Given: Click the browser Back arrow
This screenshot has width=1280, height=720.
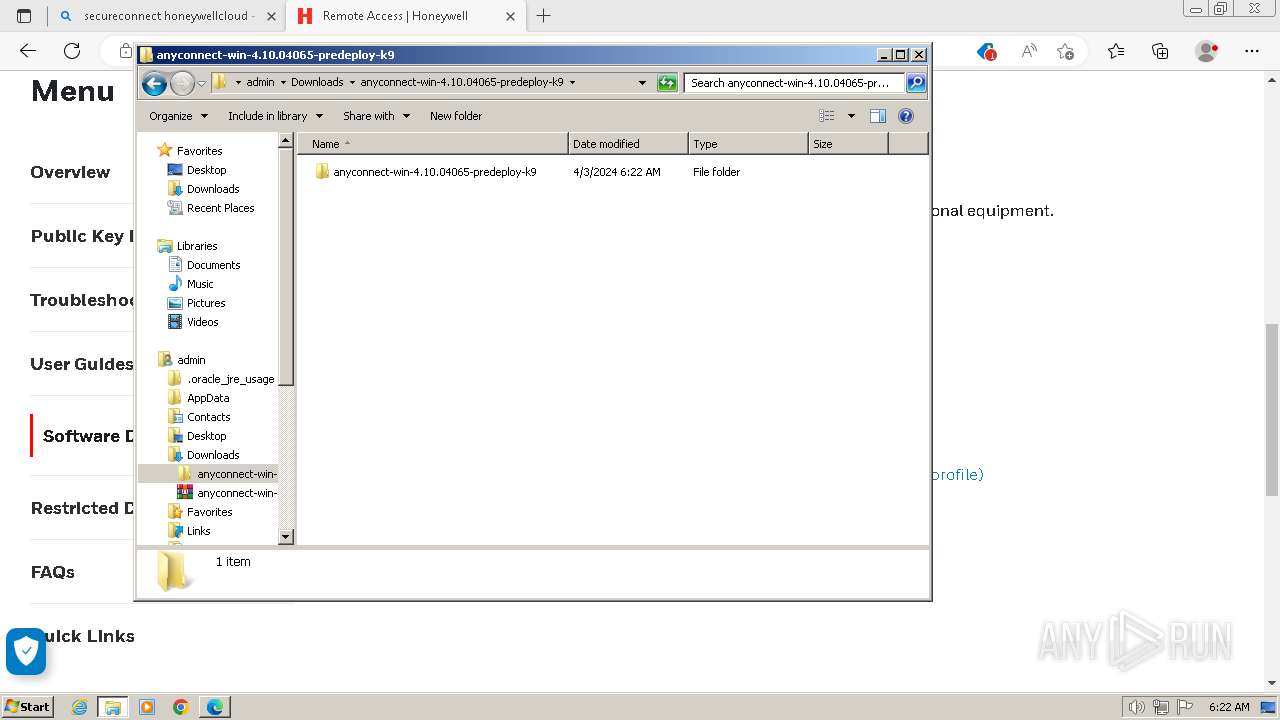Looking at the screenshot, I should pos(28,51).
